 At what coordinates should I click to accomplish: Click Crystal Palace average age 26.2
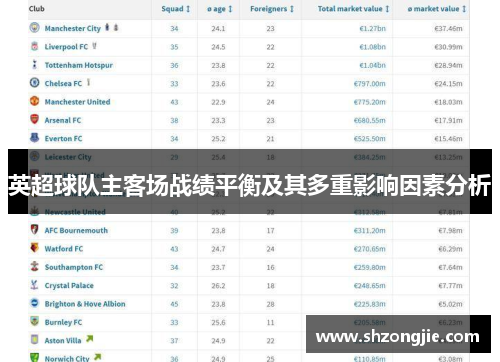pos(218,286)
